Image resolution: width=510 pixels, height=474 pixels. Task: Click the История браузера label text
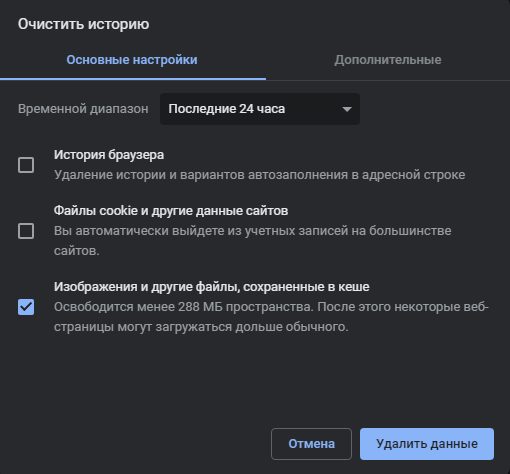tap(109, 155)
